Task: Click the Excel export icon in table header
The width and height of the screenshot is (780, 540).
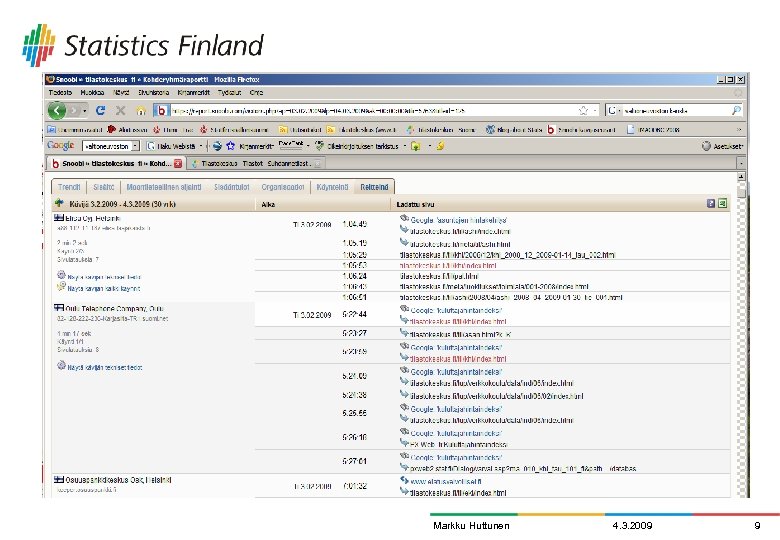Action: pyautogui.click(x=722, y=203)
